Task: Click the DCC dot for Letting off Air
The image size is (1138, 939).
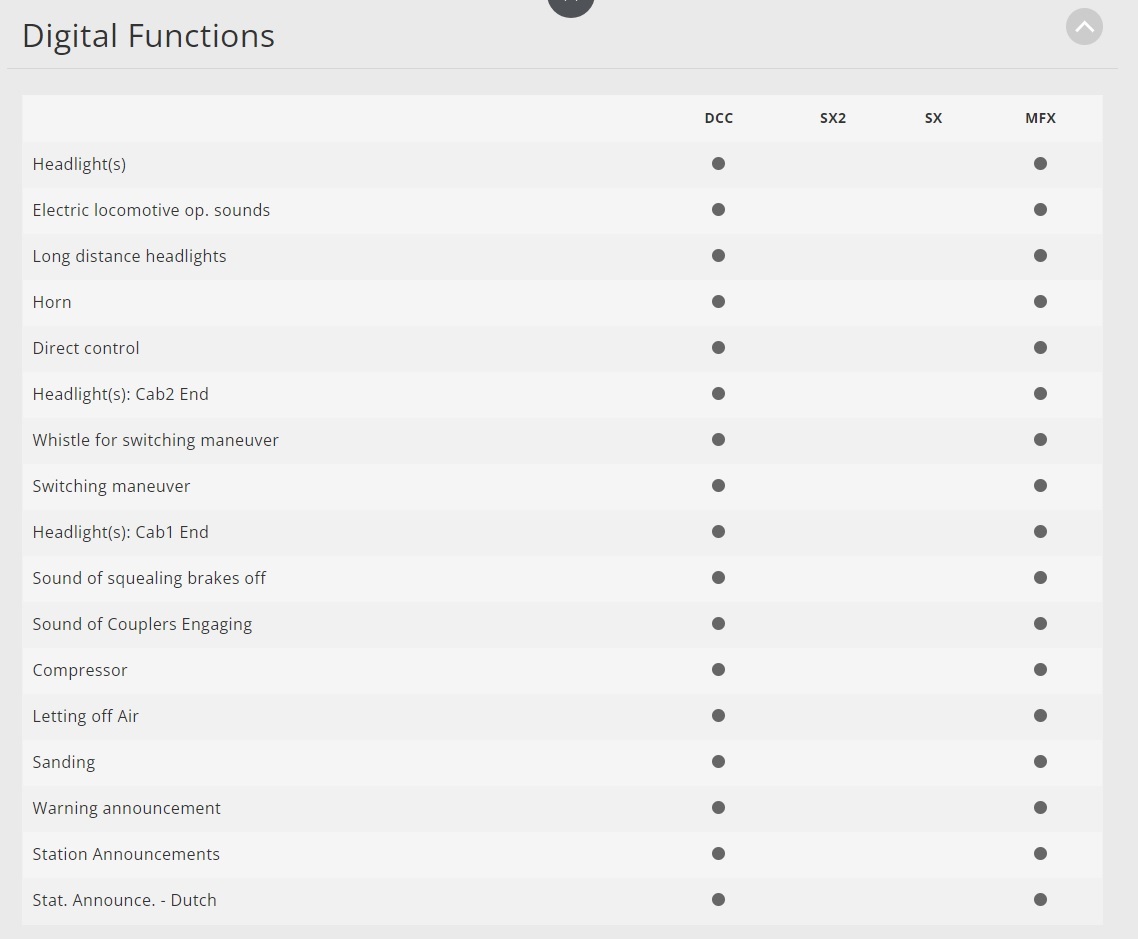Action: 718,716
